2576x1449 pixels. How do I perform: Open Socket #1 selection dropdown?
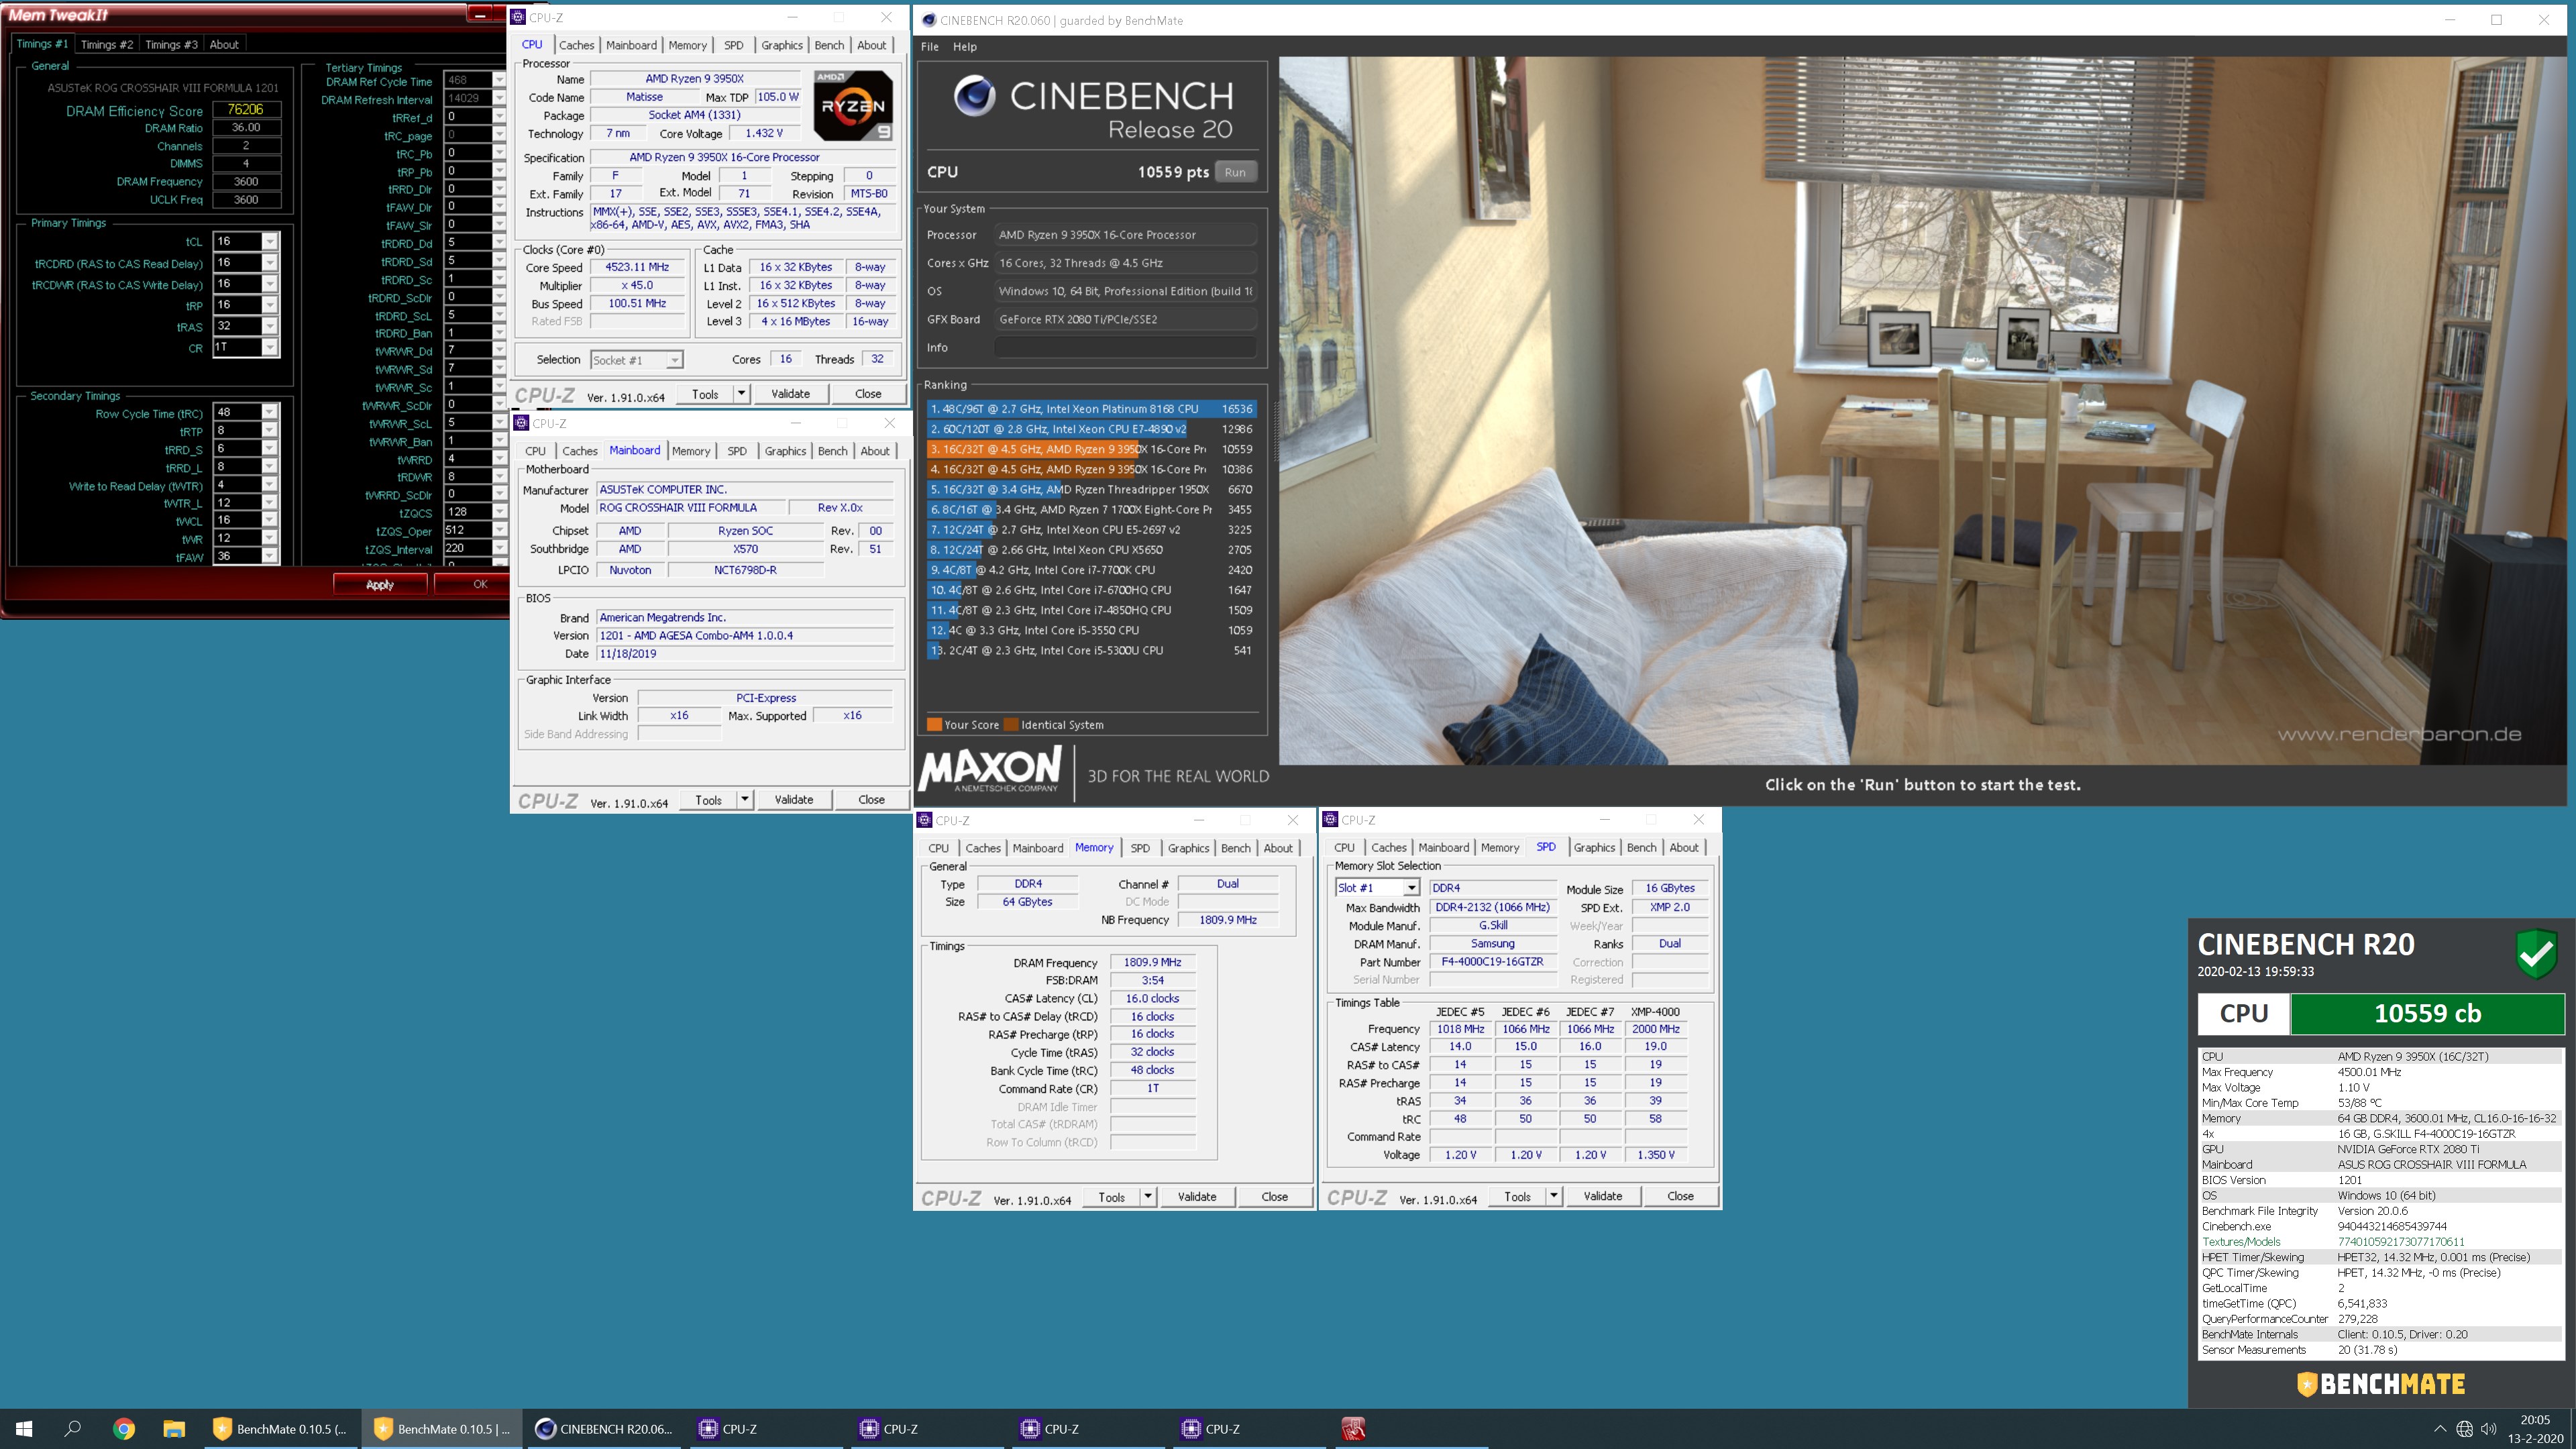636,360
